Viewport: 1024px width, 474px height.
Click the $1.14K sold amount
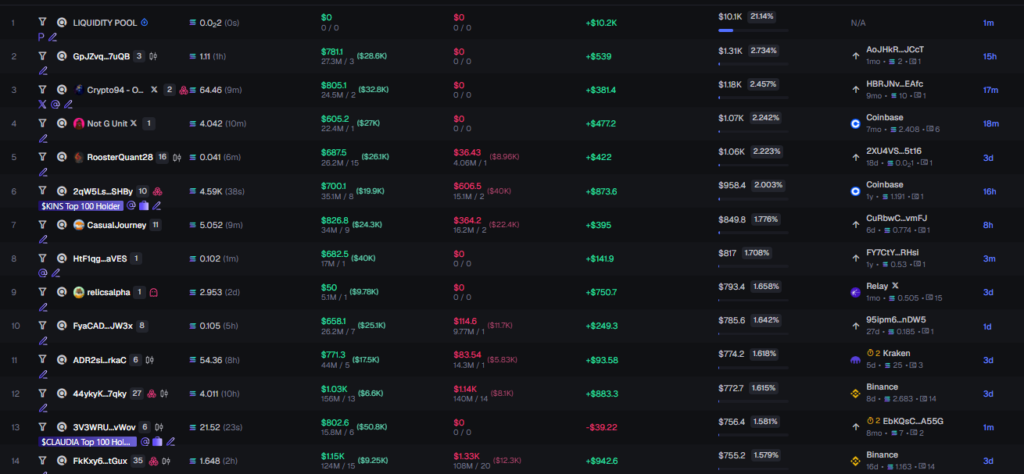pos(464,387)
